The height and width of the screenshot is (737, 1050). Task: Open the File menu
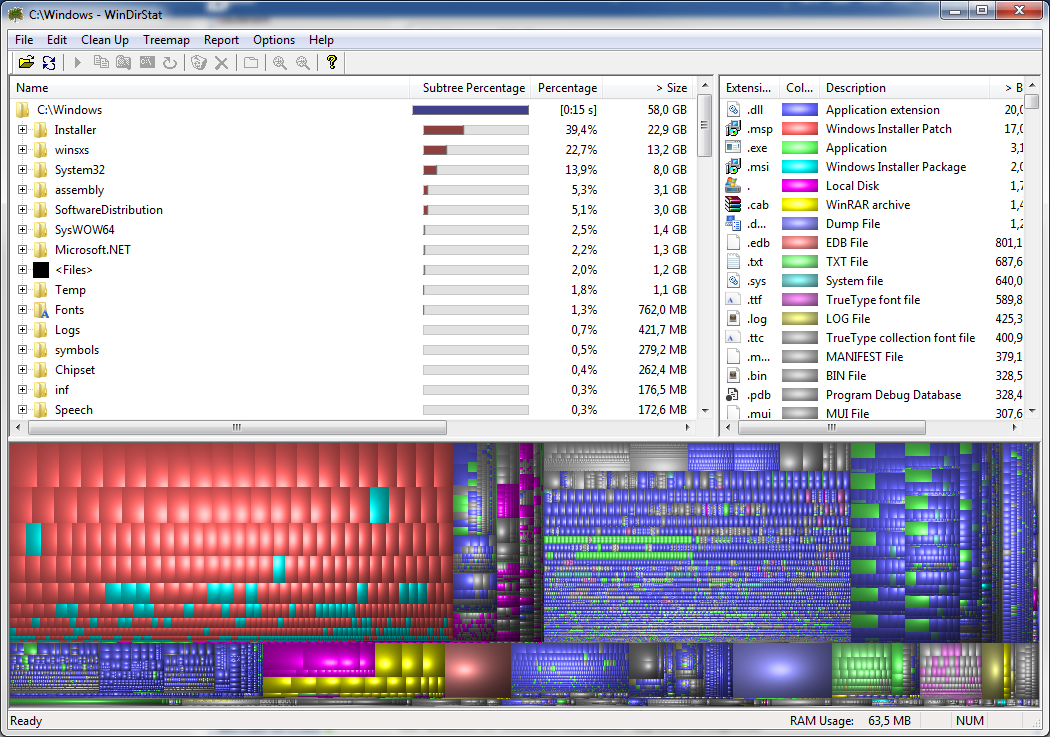pyautogui.click(x=24, y=39)
